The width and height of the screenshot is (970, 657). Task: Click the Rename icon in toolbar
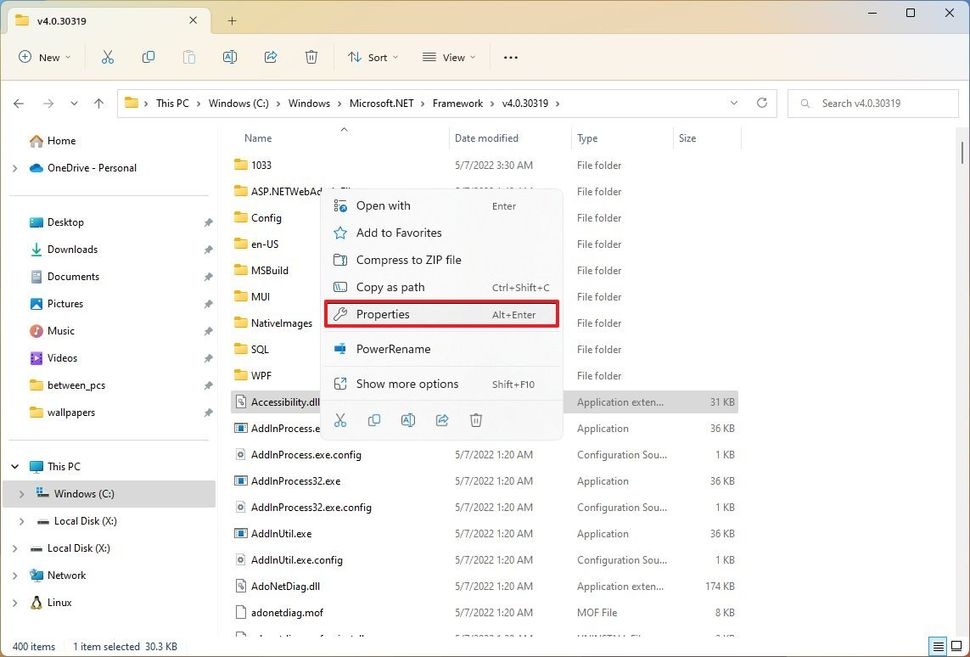(x=230, y=57)
